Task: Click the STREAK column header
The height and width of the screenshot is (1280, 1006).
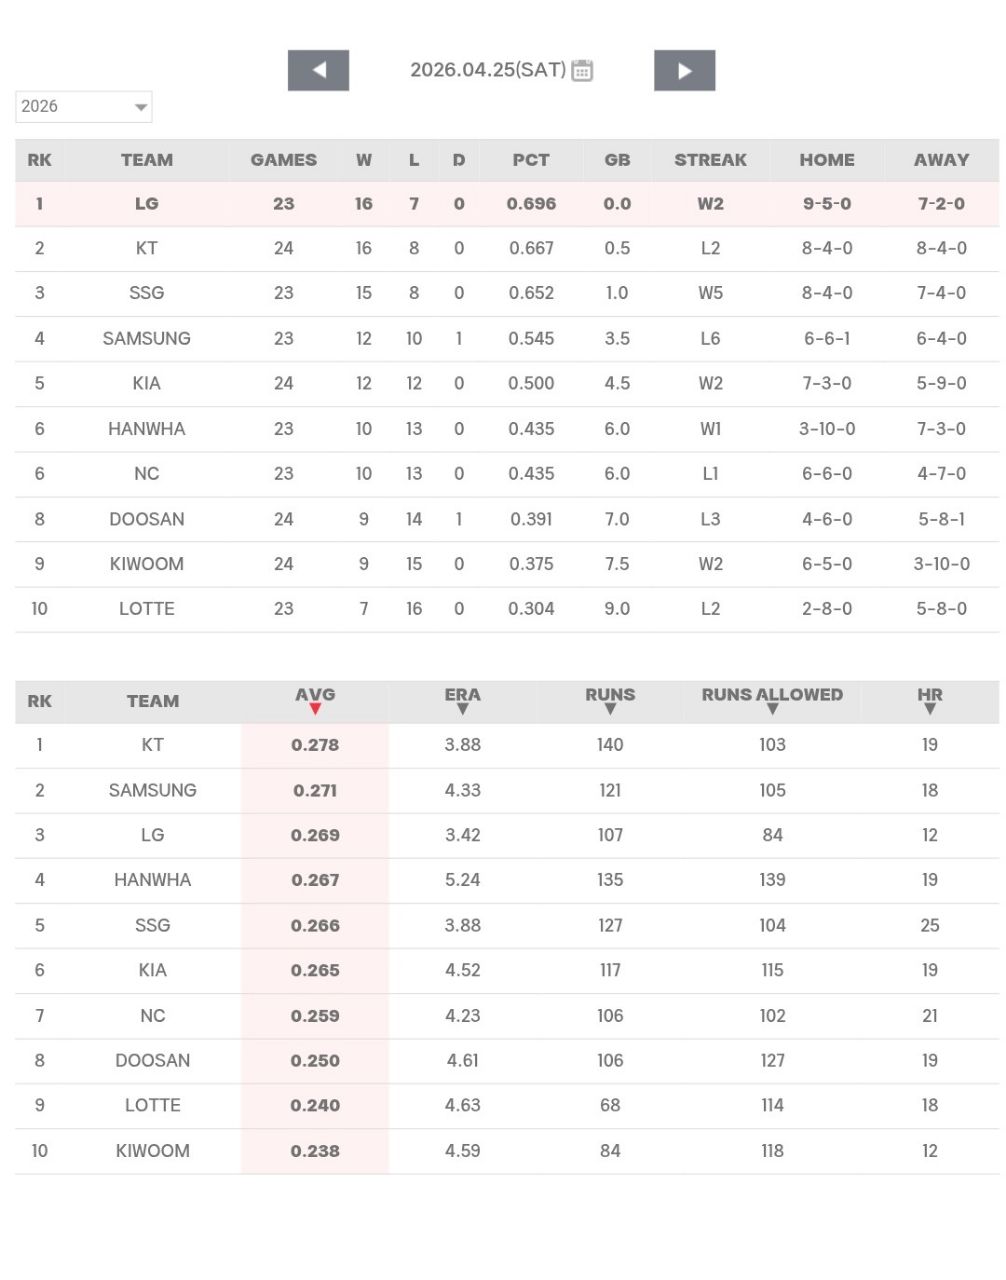Action: pos(710,160)
